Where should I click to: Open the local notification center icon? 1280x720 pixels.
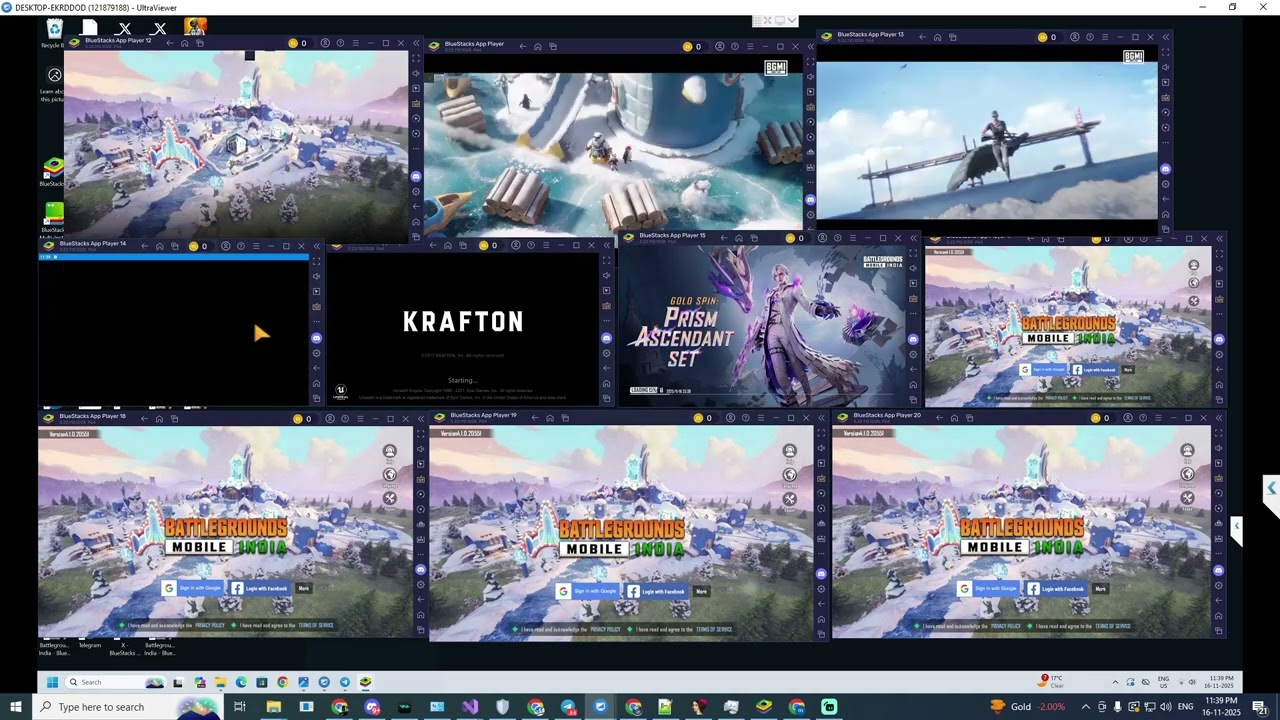[x=1261, y=707]
